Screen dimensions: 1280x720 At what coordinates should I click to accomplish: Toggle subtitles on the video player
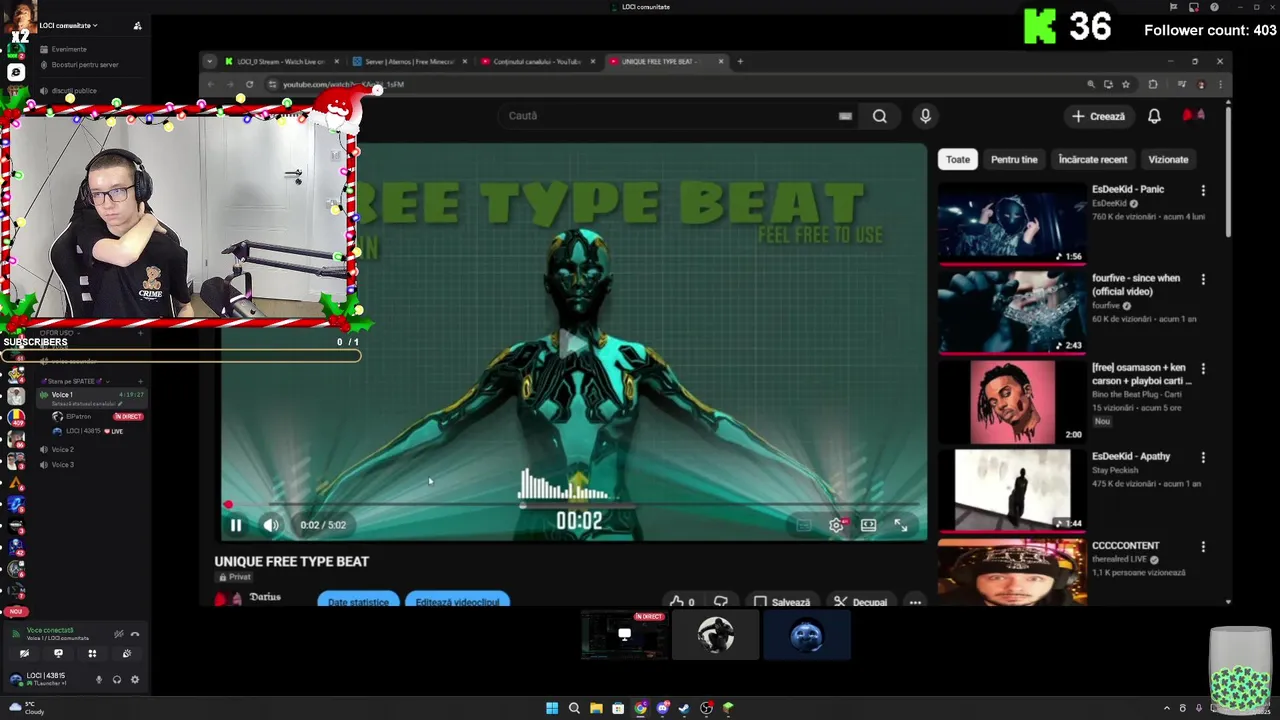click(803, 525)
